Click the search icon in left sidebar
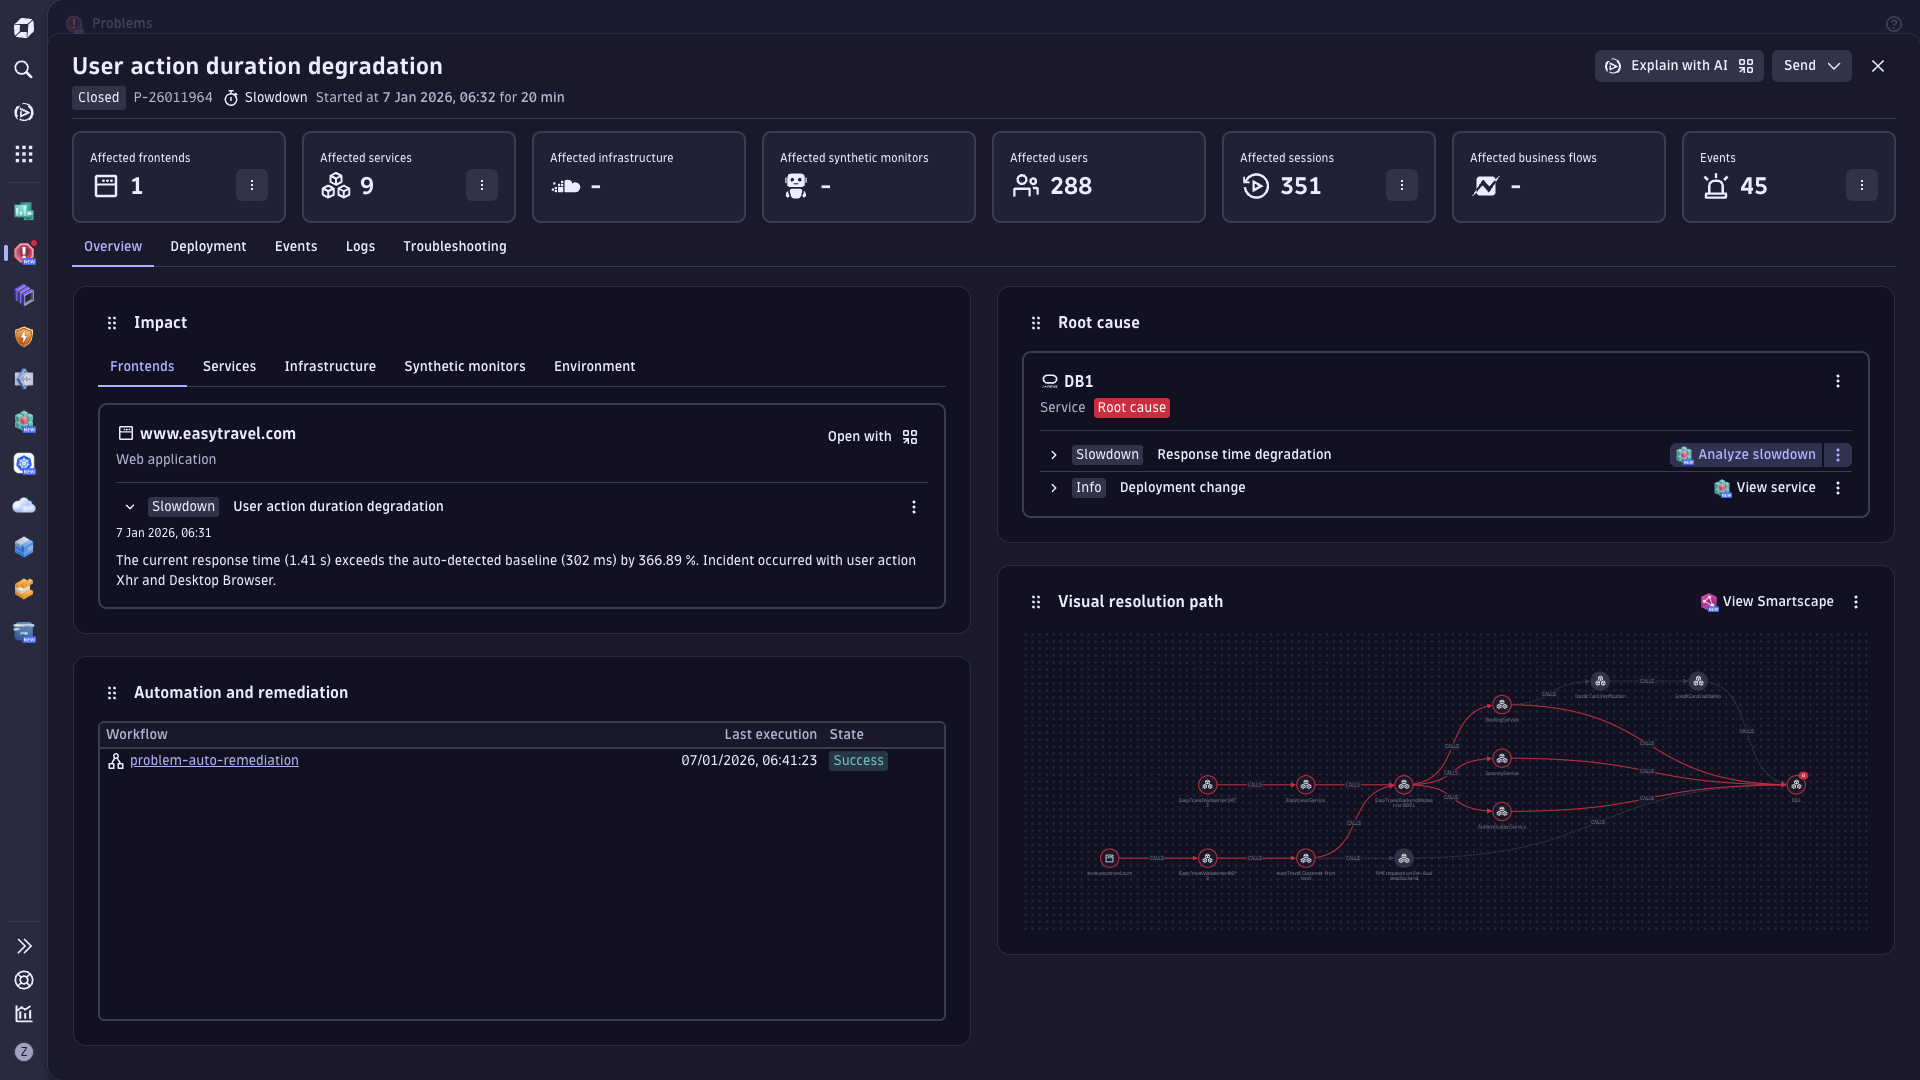1920x1080 pixels. pyautogui.click(x=24, y=70)
